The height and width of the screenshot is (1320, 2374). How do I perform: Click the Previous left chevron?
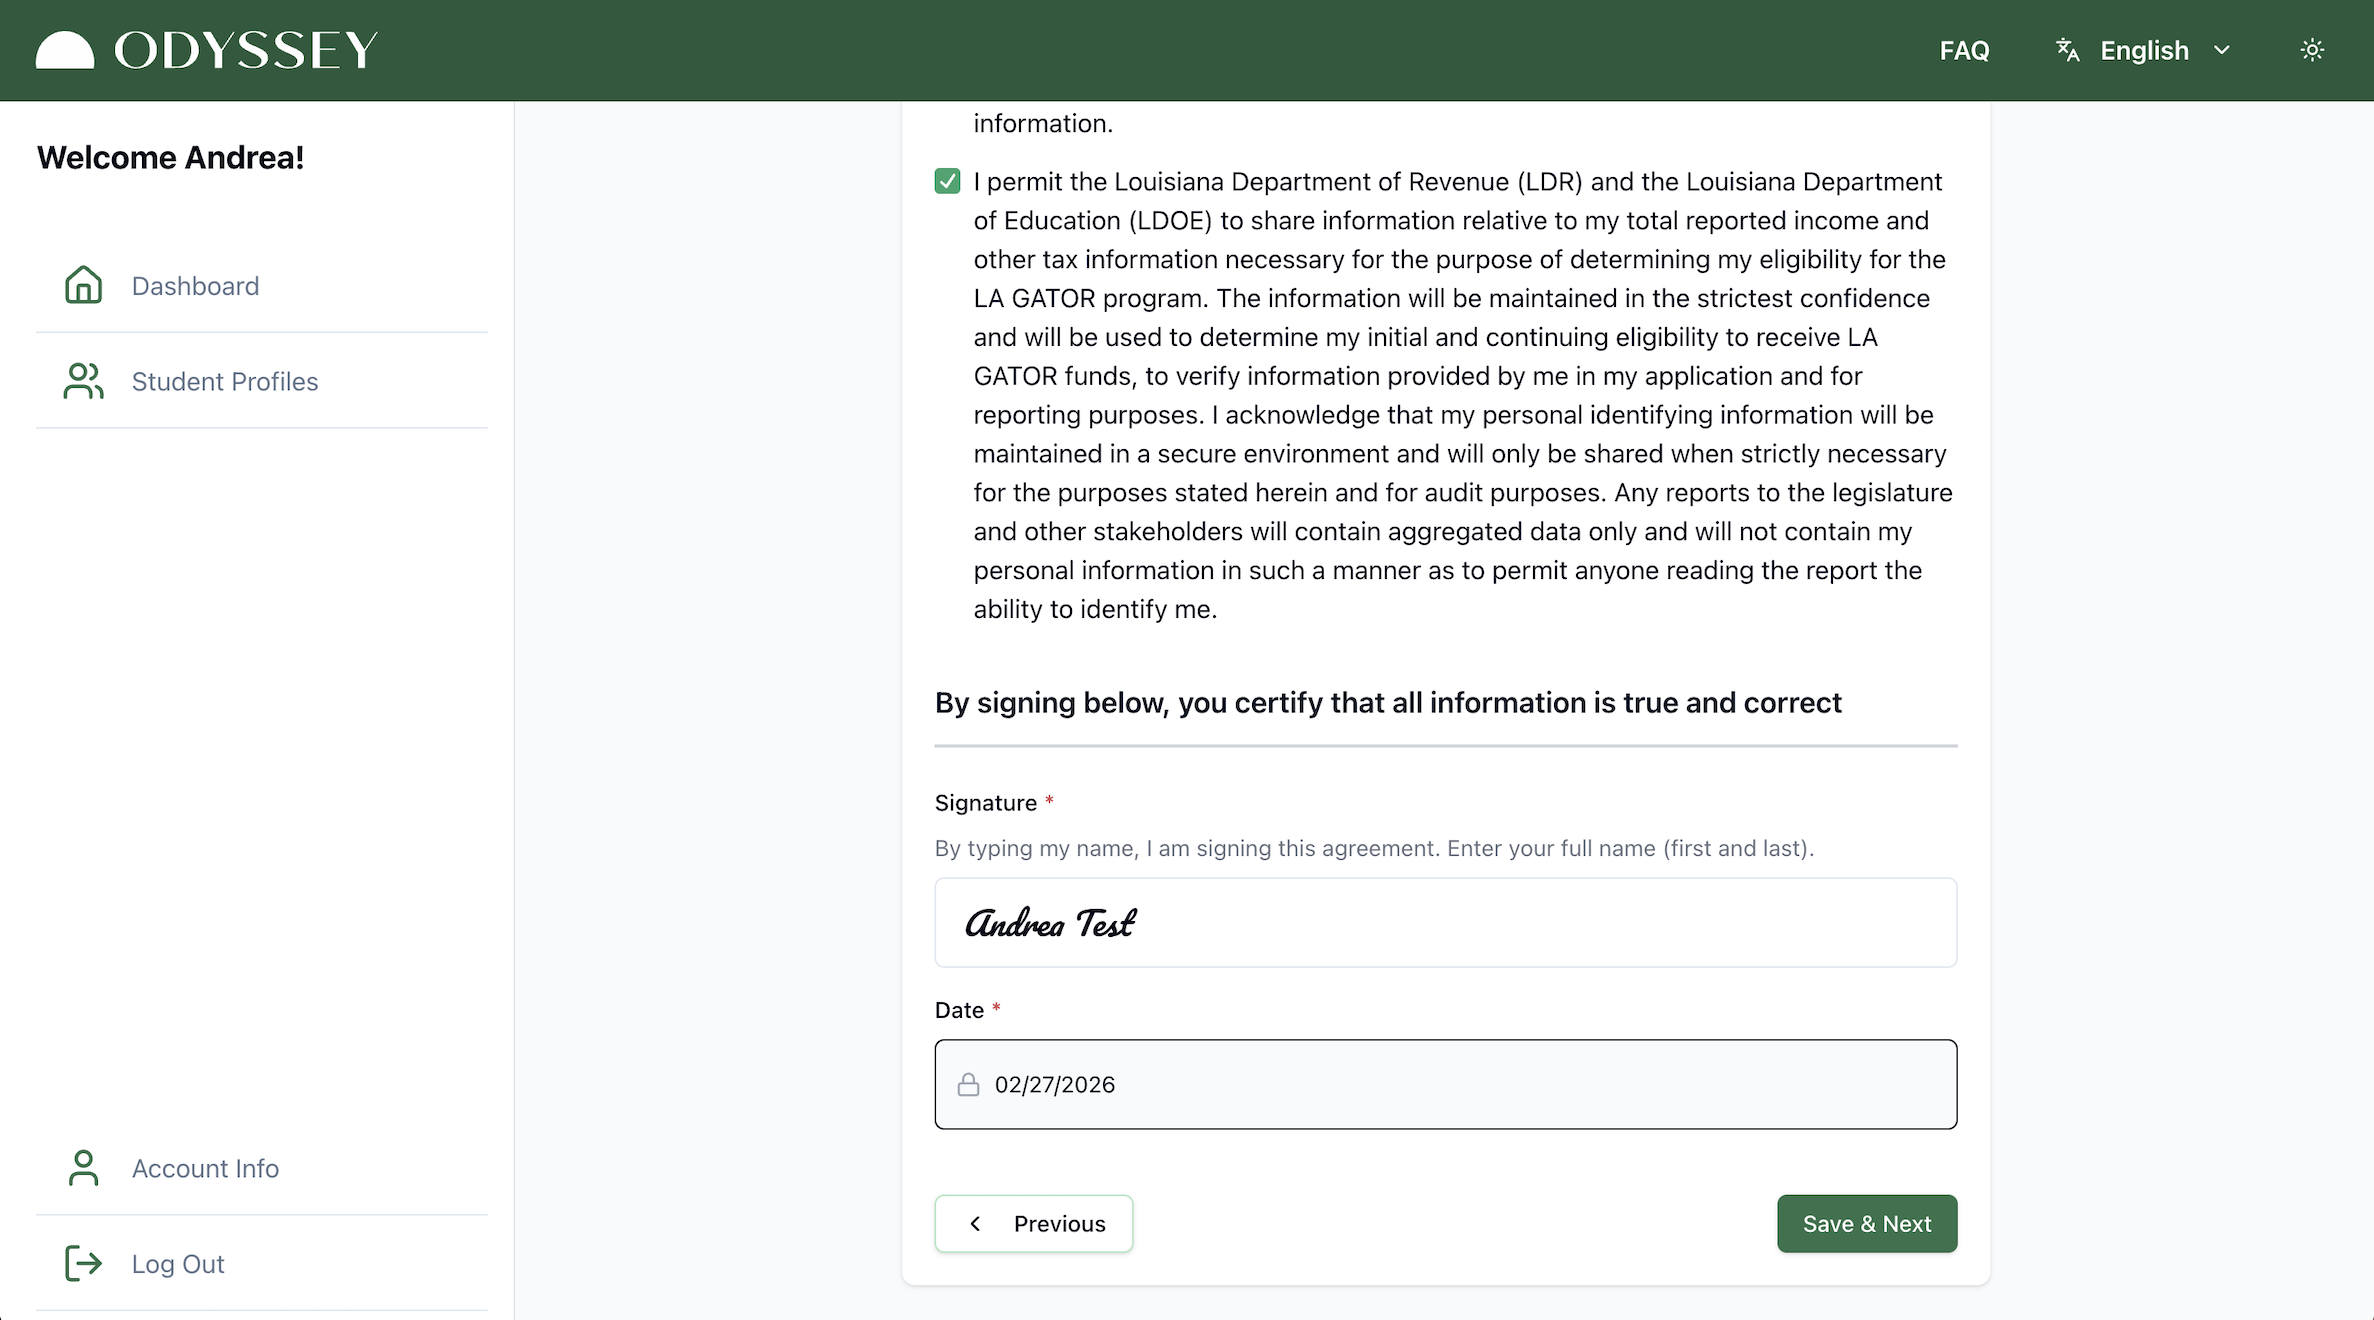(x=975, y=1224)
